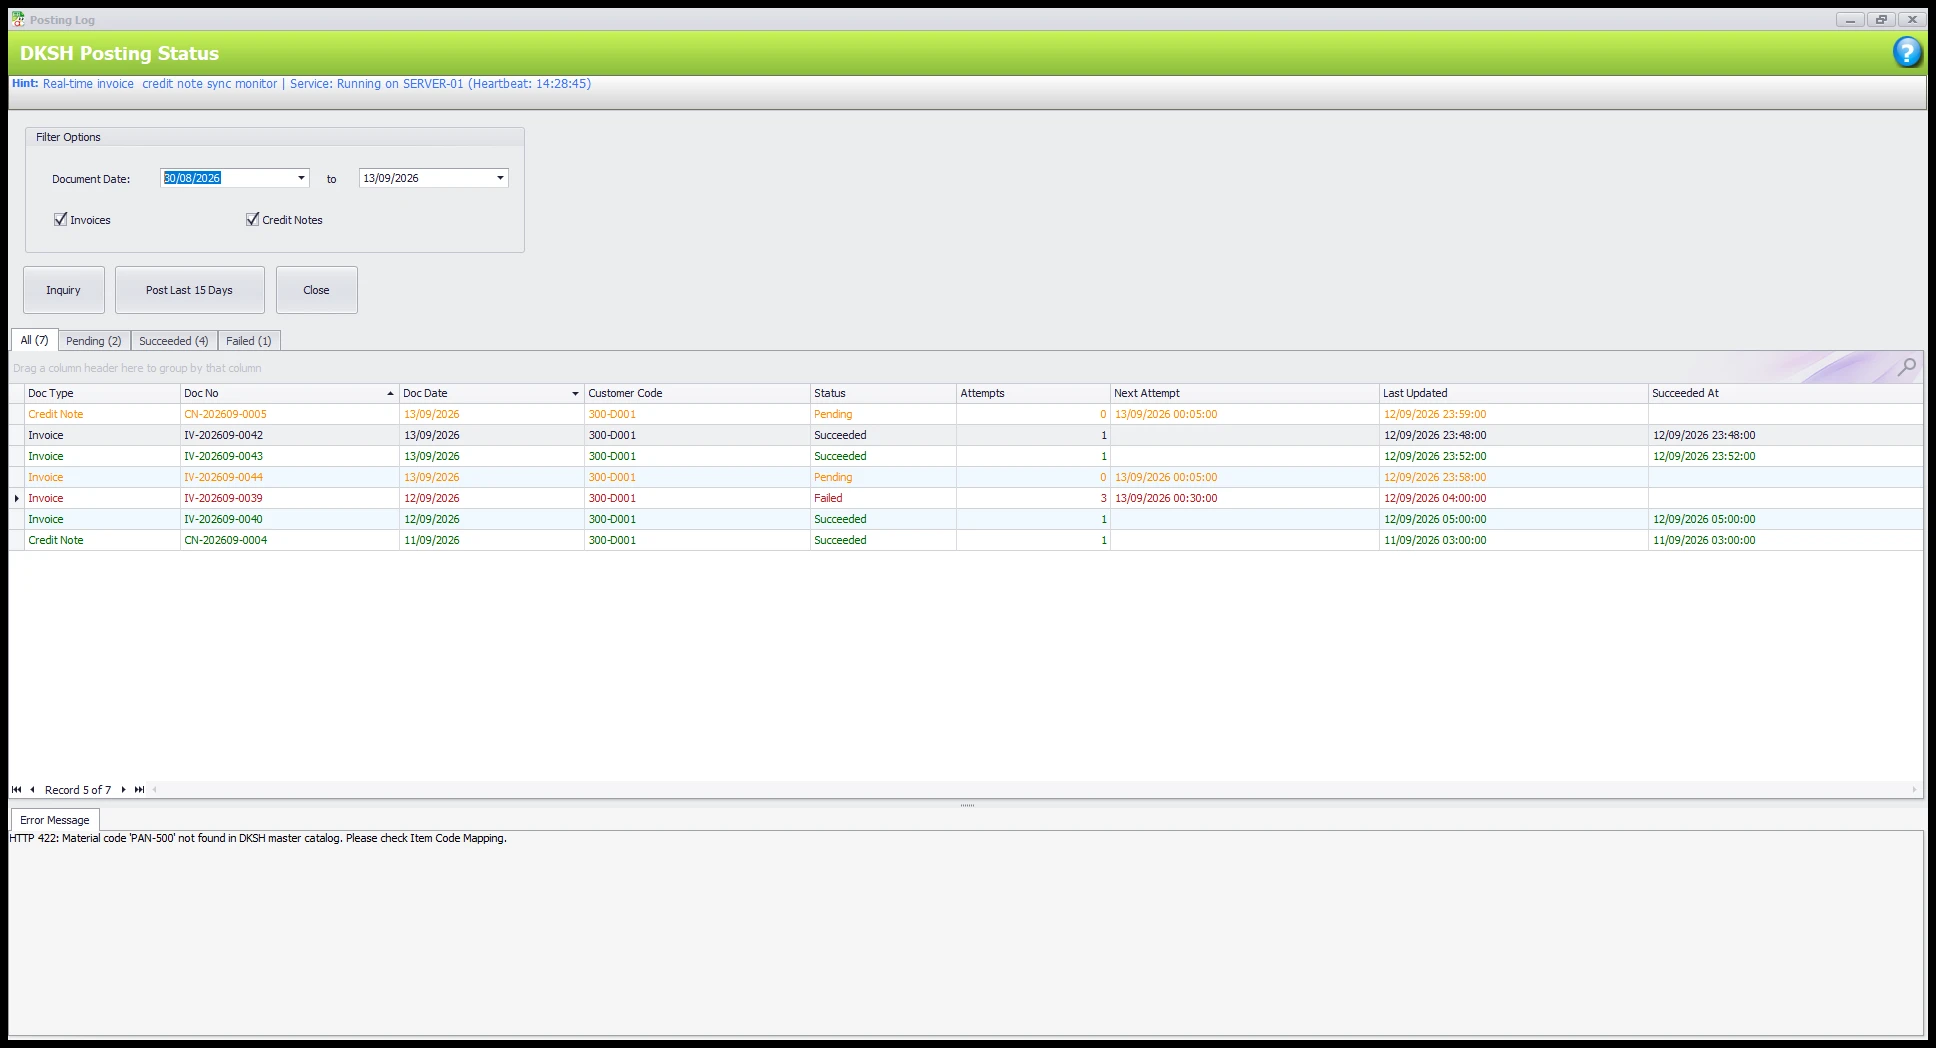
Task: Click the Close button
Action: coord(316,290)
